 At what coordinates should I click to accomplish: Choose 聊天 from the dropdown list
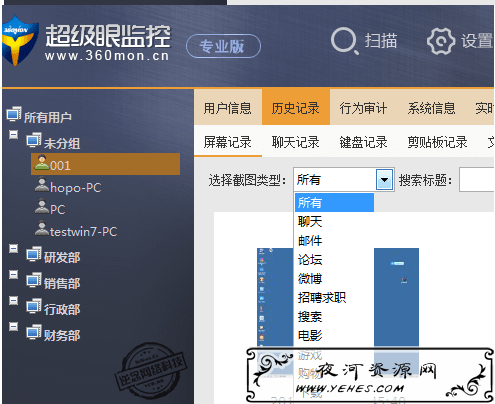[x=310, y=221]
